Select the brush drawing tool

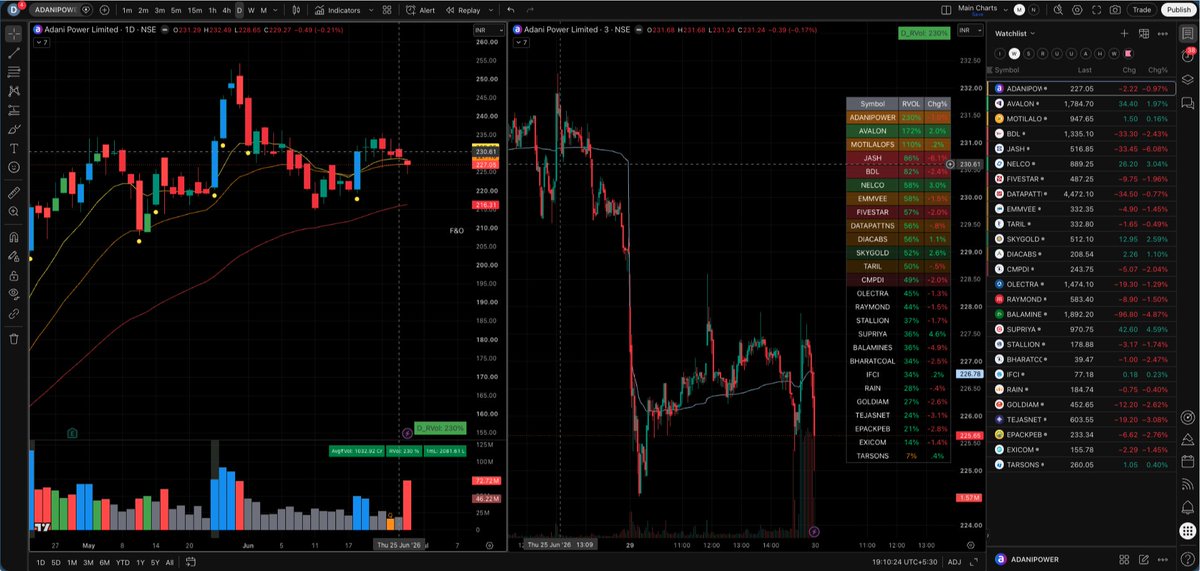point(14,129)
